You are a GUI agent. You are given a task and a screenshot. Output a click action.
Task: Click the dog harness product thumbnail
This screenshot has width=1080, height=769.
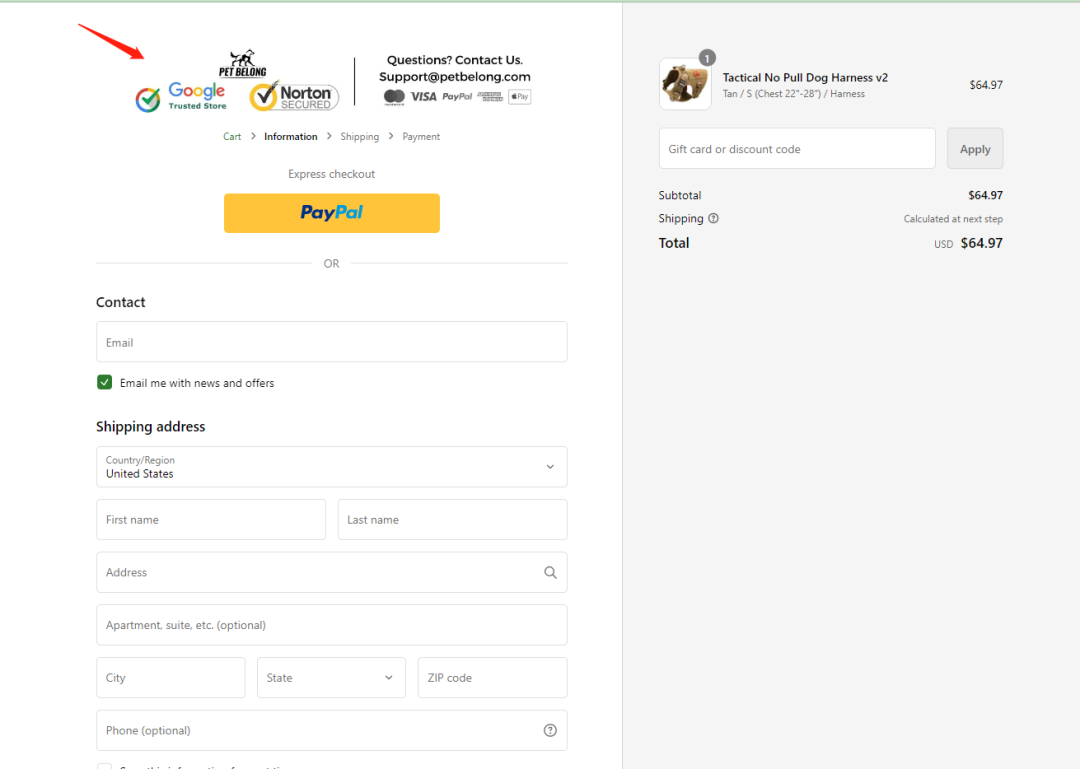pyautogui.click(x=685, y=84)
